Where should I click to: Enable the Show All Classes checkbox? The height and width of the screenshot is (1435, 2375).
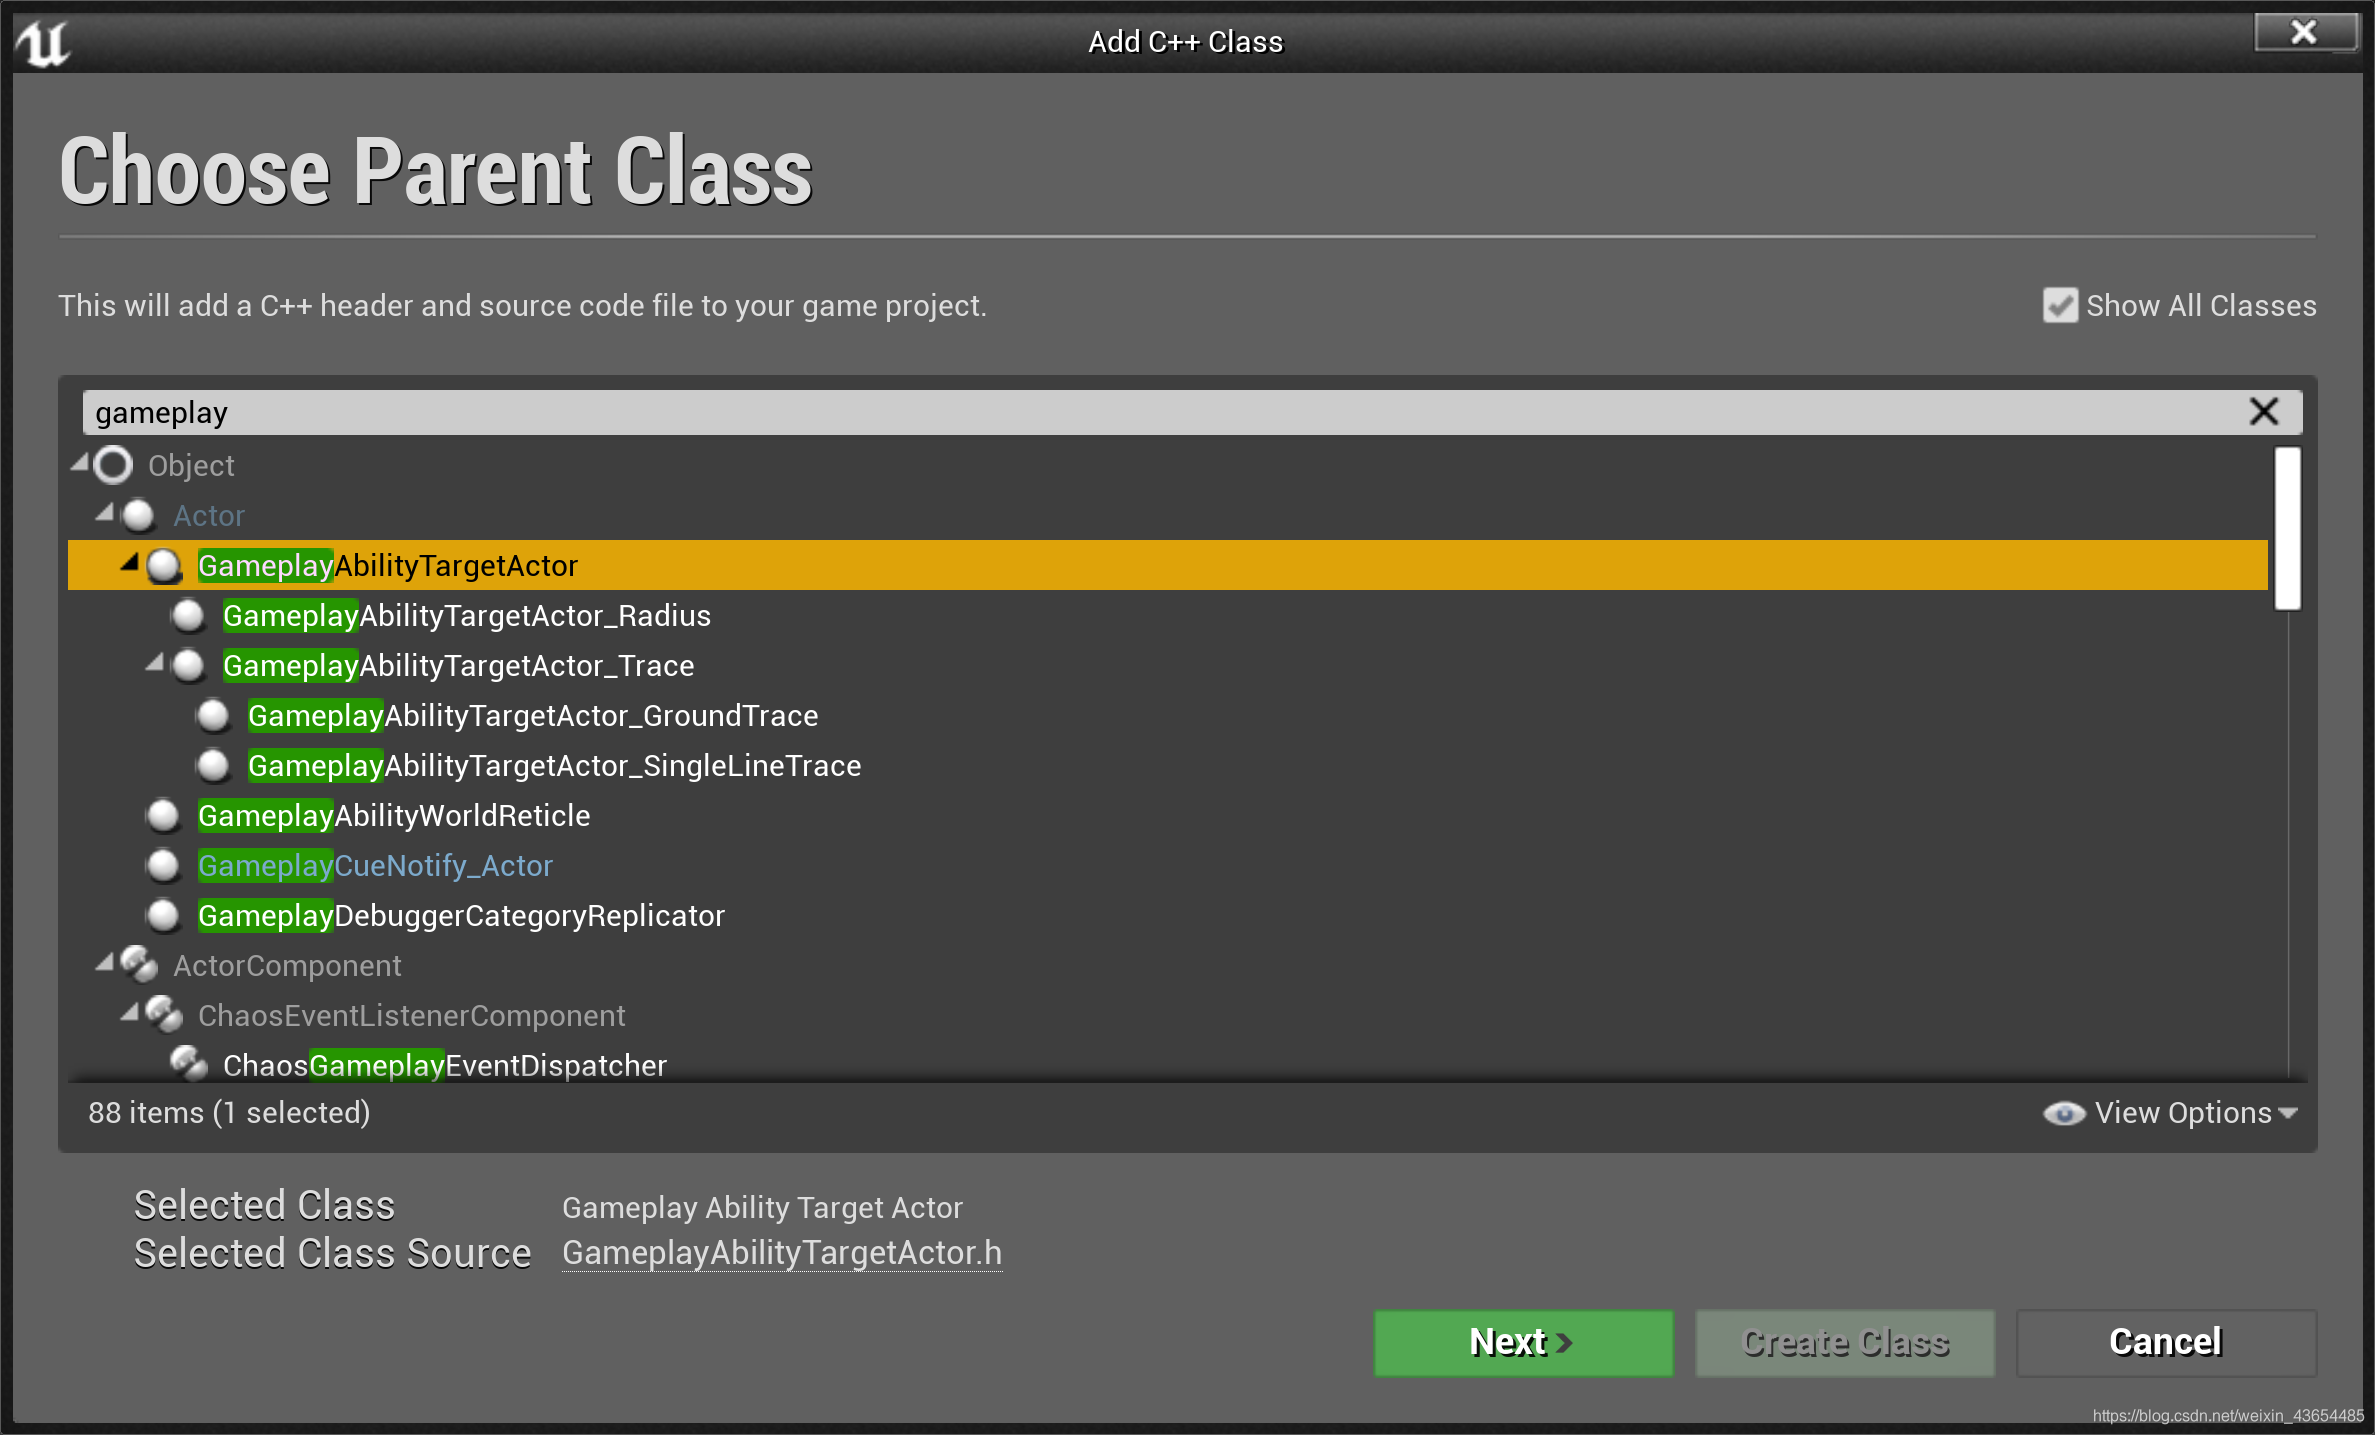click(2059, 305)
